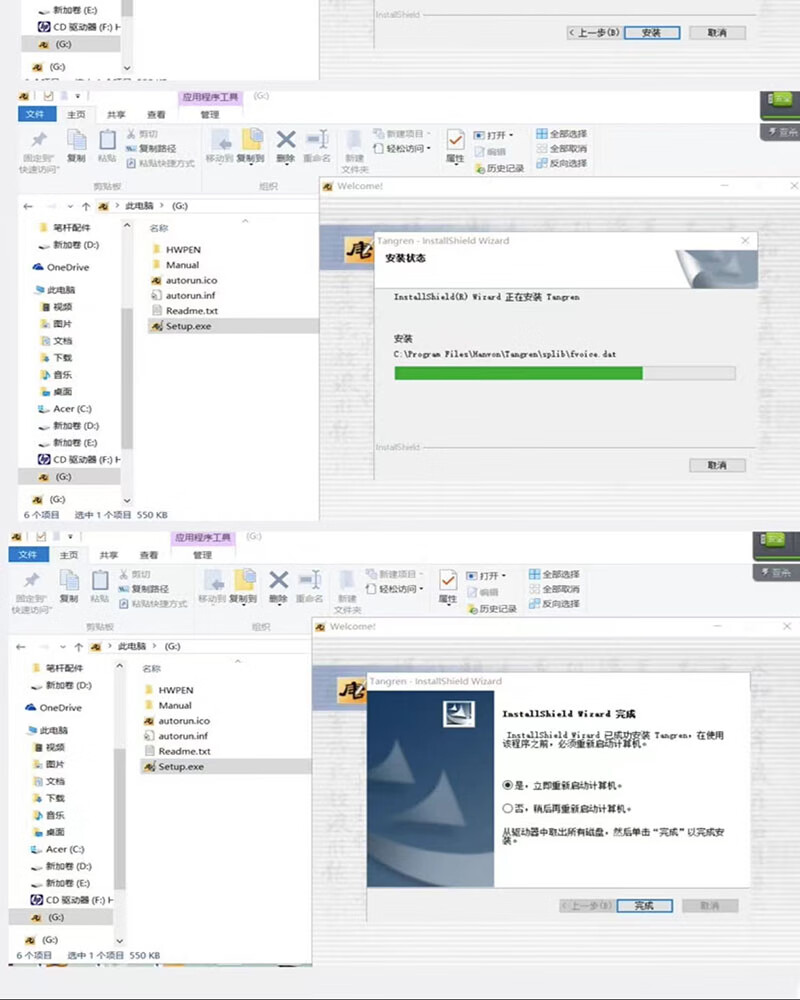Click the 粘贴 (Paste) icon in the middle explorer ribbon
The width and height of the screenshot is (800, 1000).
pyautogui.click(x=106, y=141)
